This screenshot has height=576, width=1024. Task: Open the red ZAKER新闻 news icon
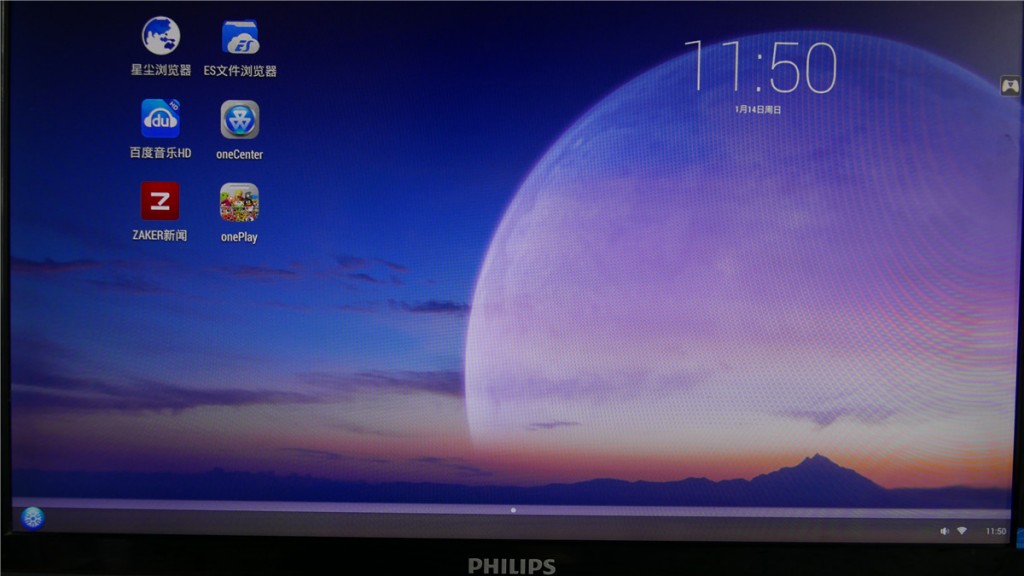click(160, 201)
